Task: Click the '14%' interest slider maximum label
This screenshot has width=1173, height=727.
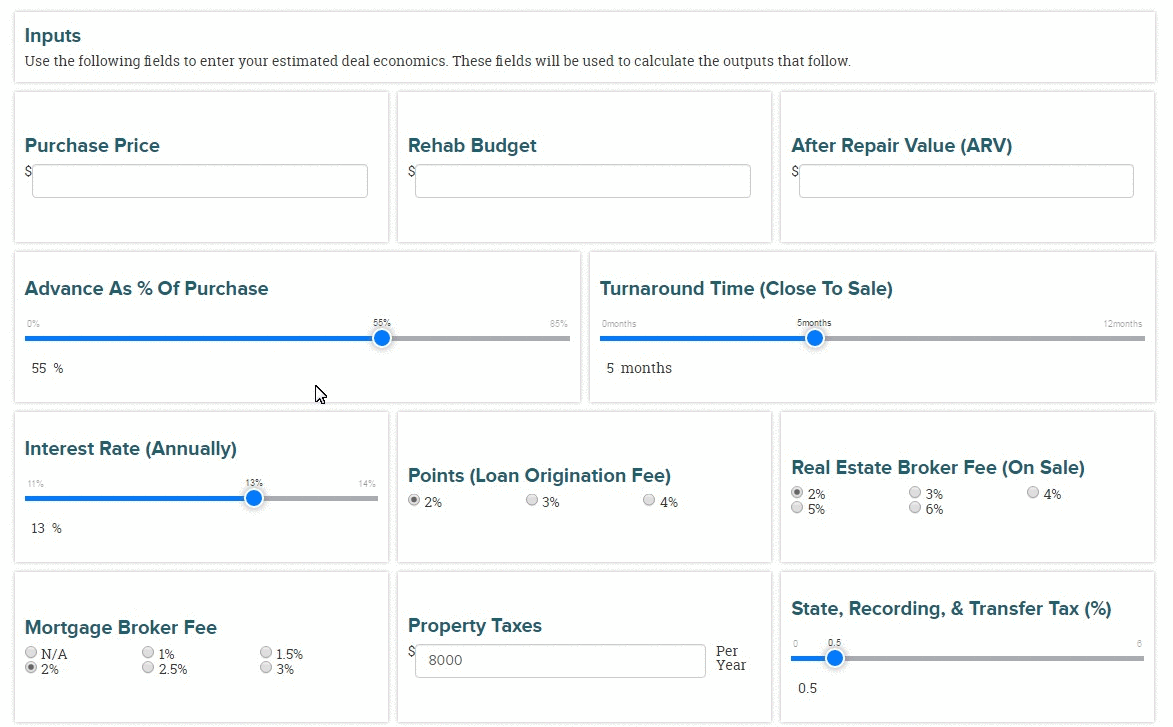Action: click(x=367, y=484)
